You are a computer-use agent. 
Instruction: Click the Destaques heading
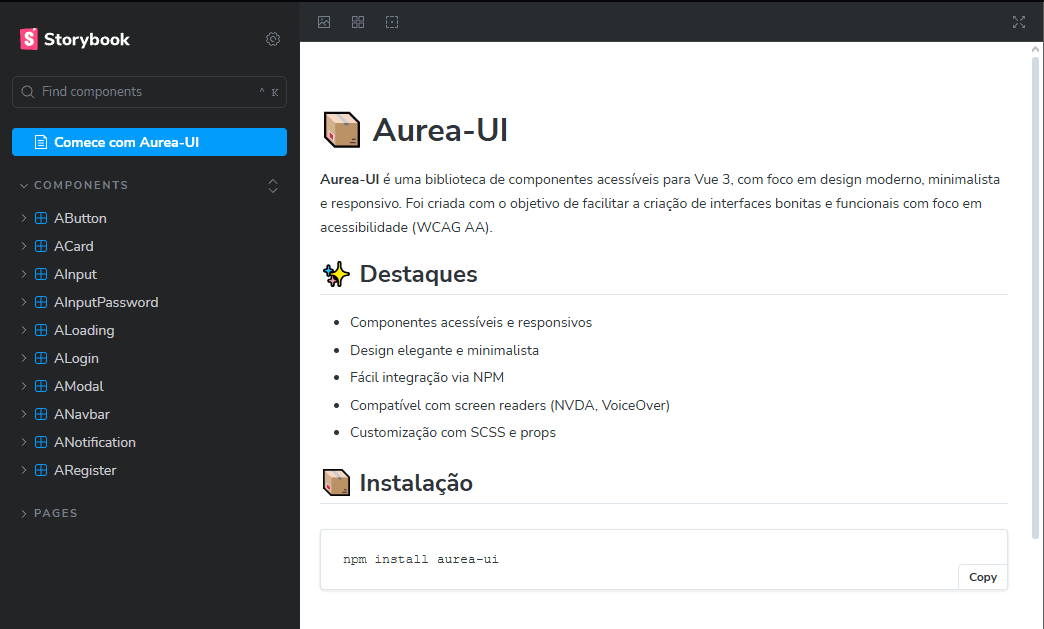tap(418, 274)
